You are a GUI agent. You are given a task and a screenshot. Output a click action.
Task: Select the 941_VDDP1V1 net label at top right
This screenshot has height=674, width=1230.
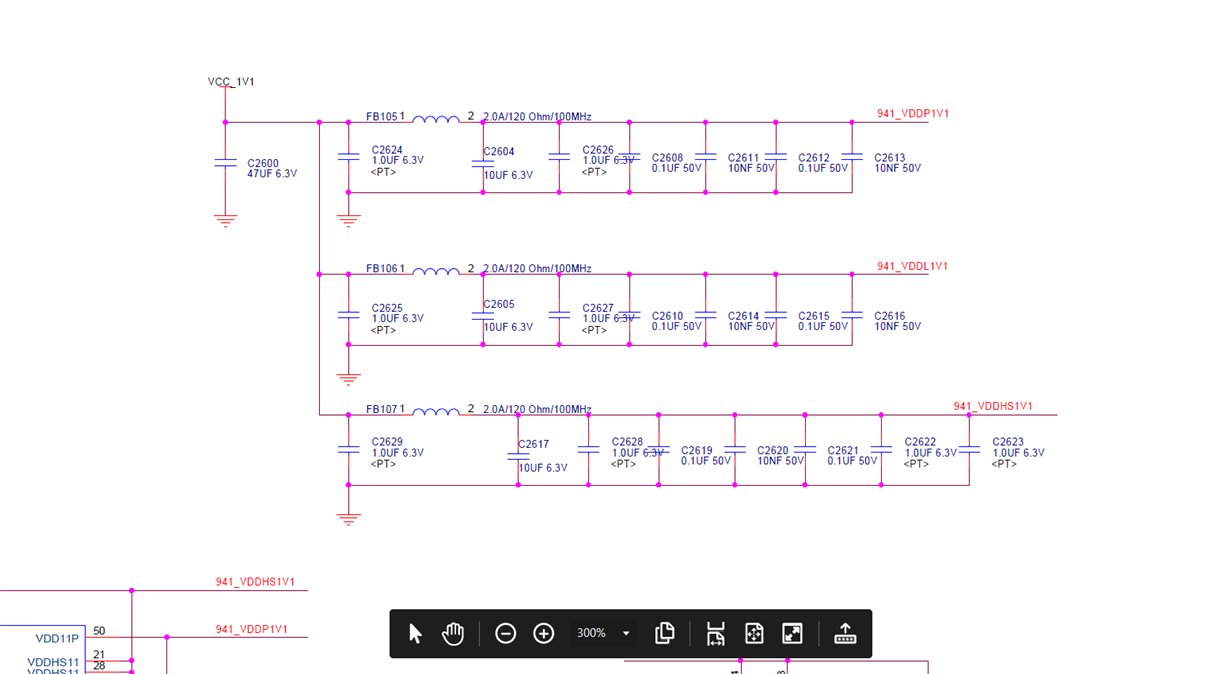(913, 114)
